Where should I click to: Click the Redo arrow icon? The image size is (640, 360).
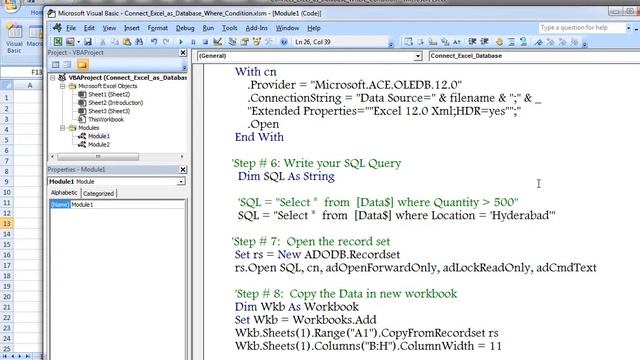click(166, 42)
